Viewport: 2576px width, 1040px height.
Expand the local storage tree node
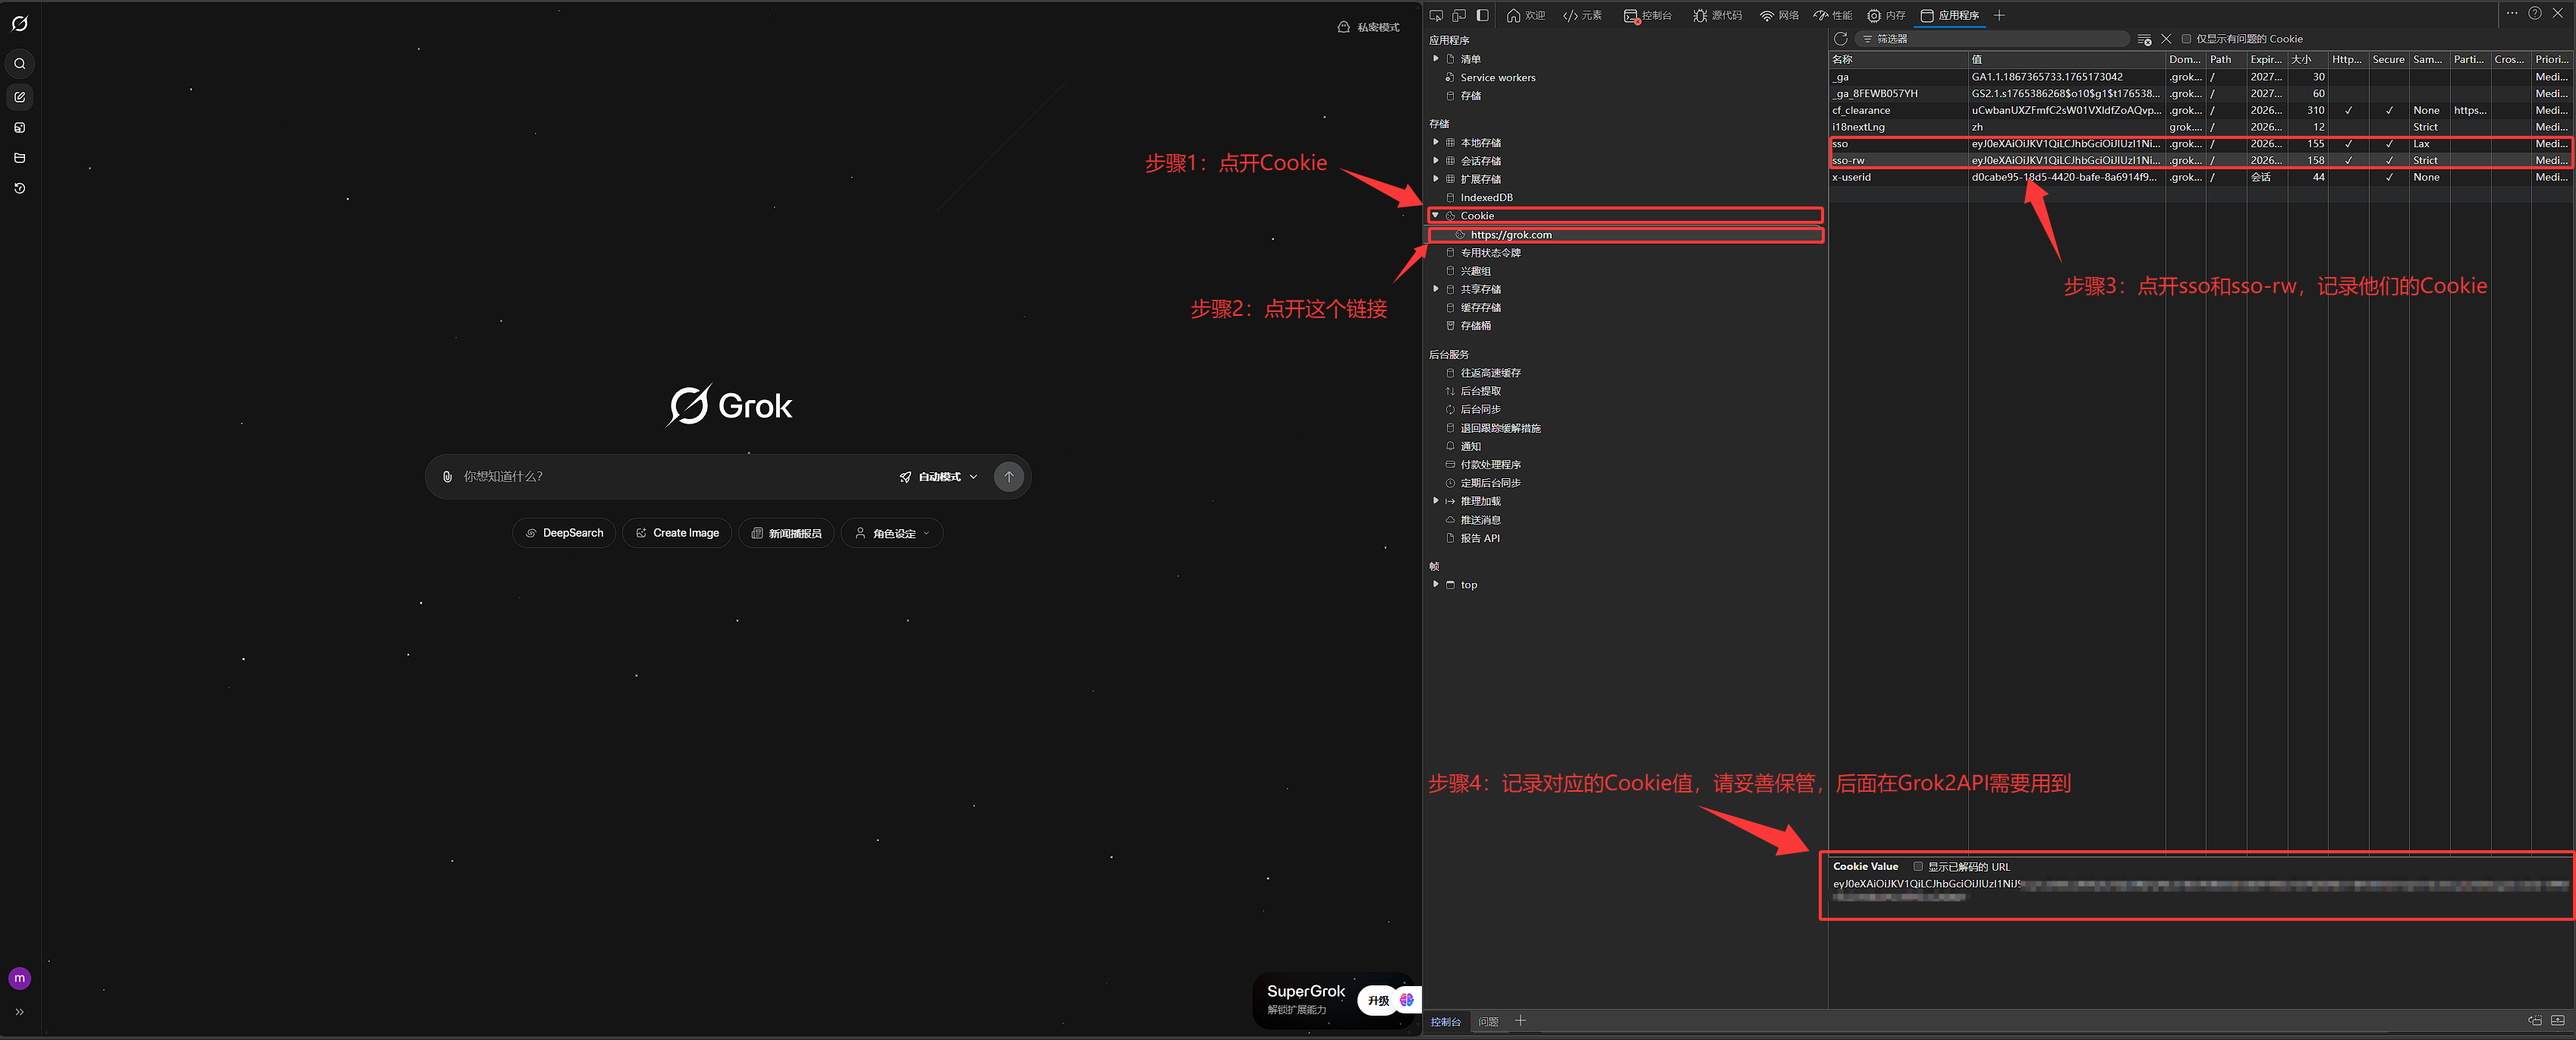pyautogui.click(x=1435, y=143)
